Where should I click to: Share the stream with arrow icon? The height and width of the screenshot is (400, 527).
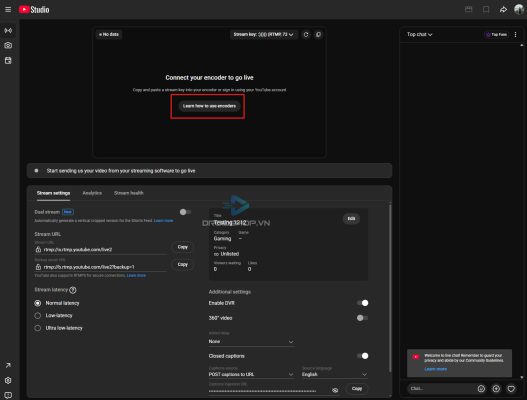click(503, 9)
